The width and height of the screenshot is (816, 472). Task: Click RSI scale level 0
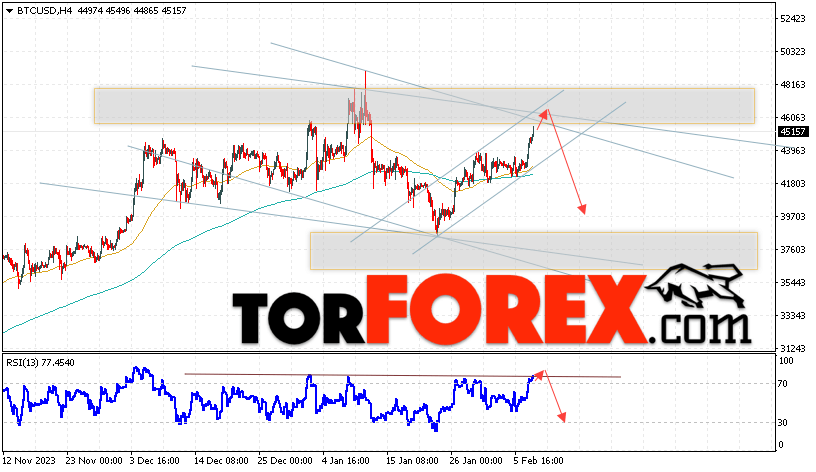coord(780,445)
